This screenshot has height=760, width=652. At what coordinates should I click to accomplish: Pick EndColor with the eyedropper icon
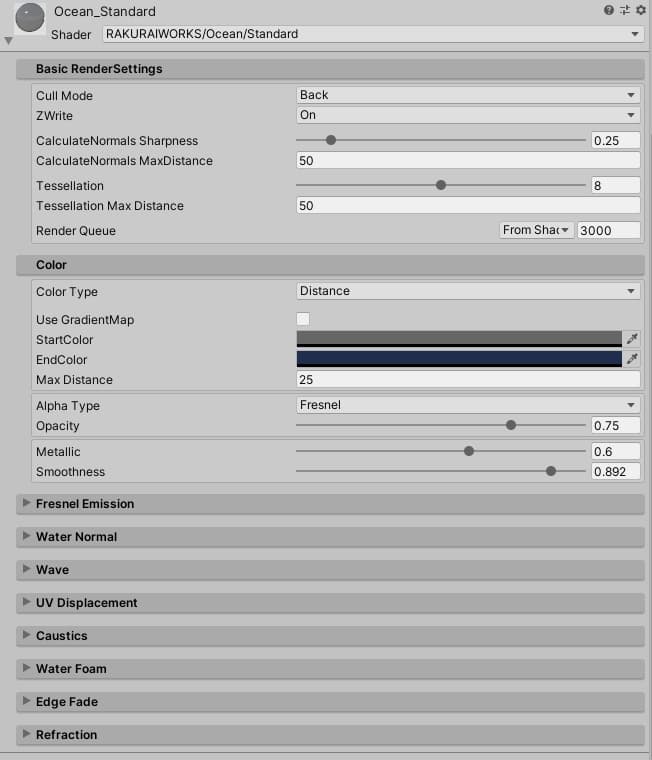[632, 359]
